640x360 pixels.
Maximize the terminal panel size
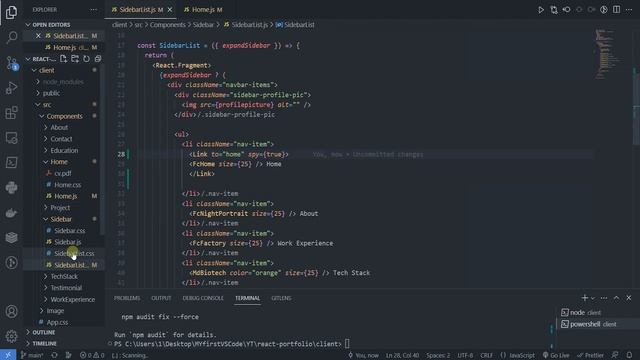point(616,298)
